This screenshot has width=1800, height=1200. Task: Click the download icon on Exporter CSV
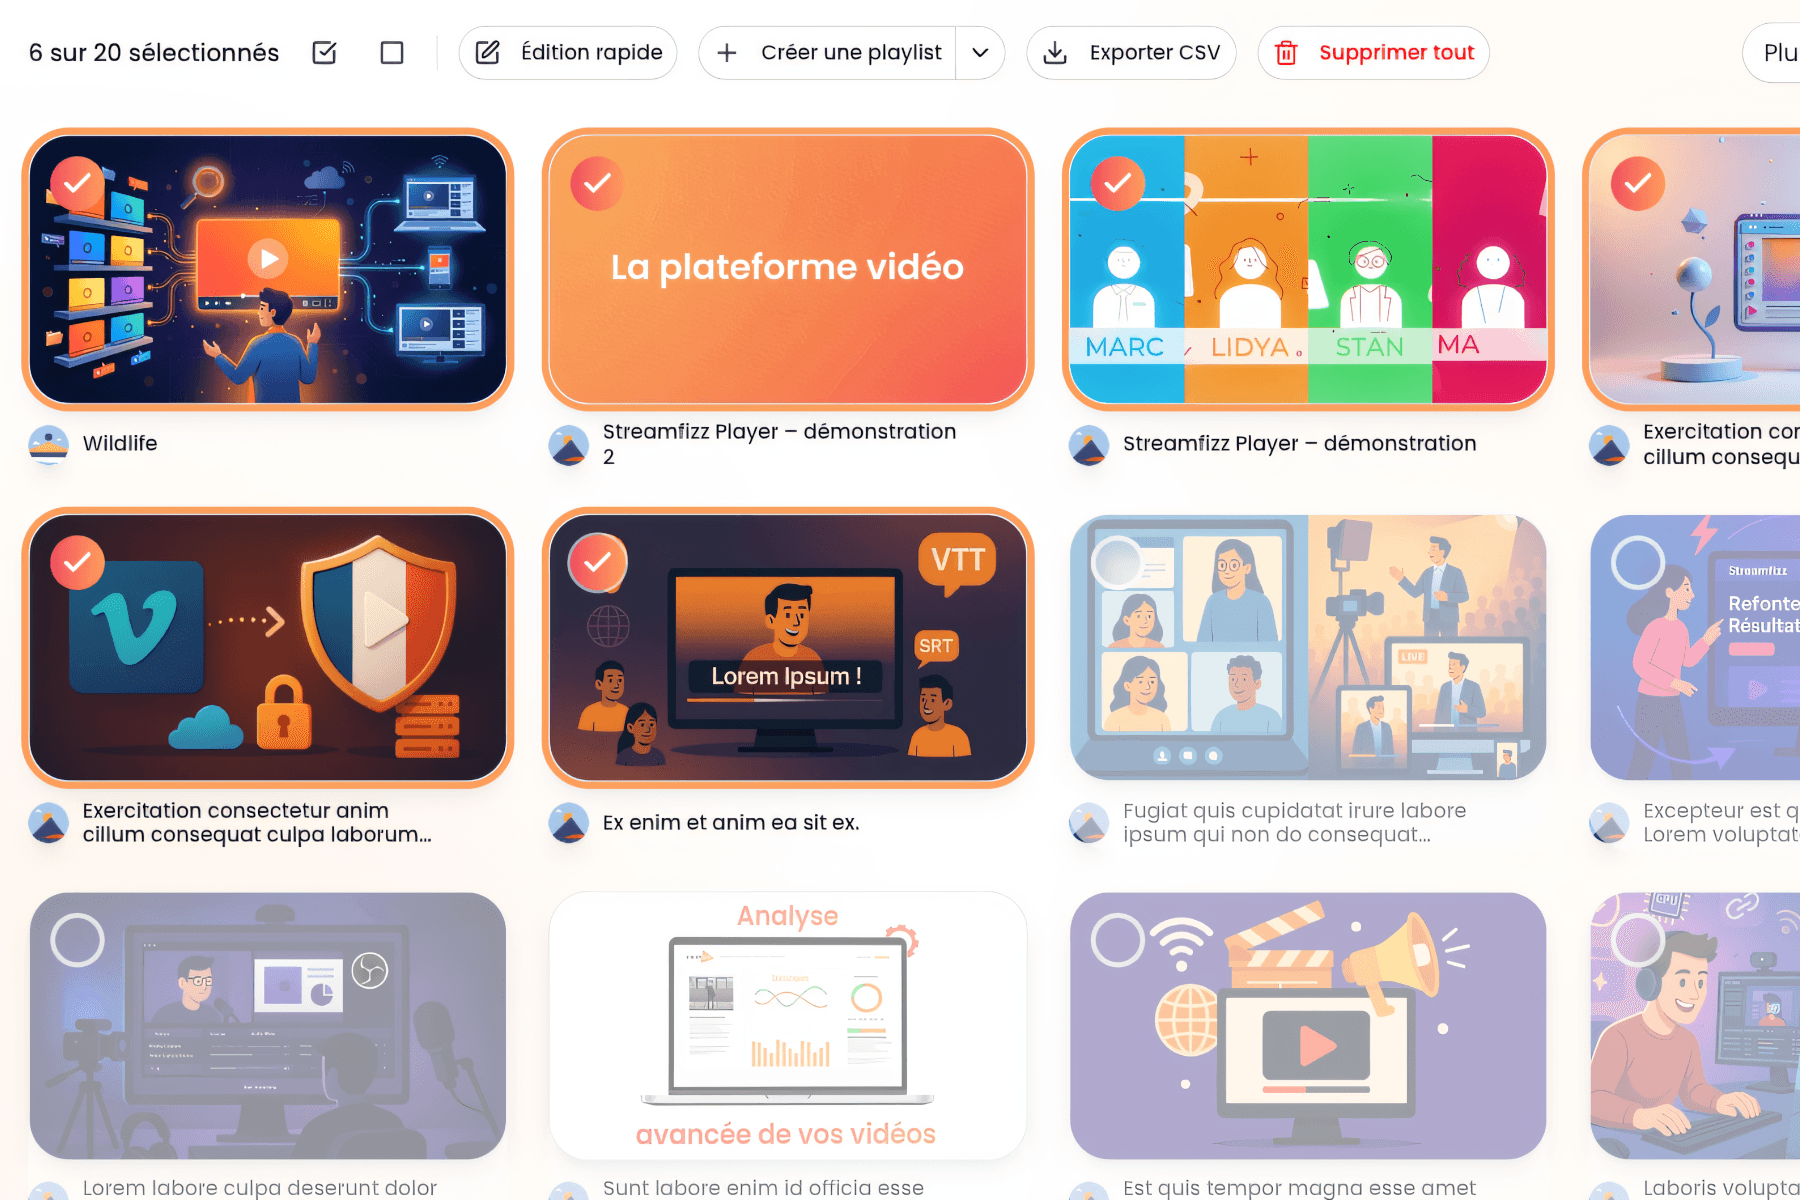[1055, 52]
